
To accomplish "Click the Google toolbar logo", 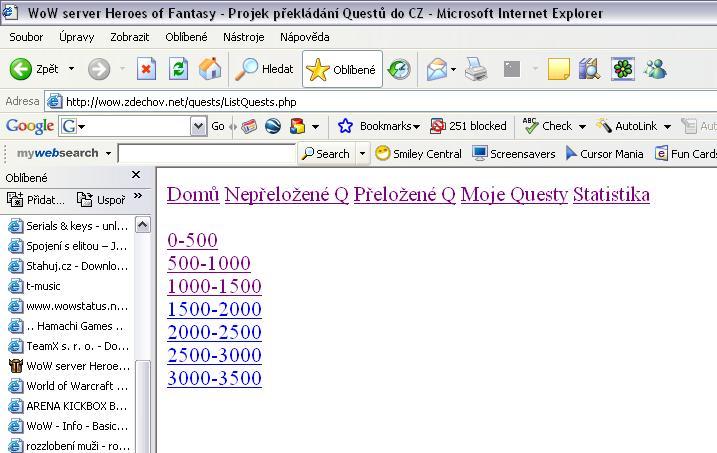I will (x=30, y=126).
